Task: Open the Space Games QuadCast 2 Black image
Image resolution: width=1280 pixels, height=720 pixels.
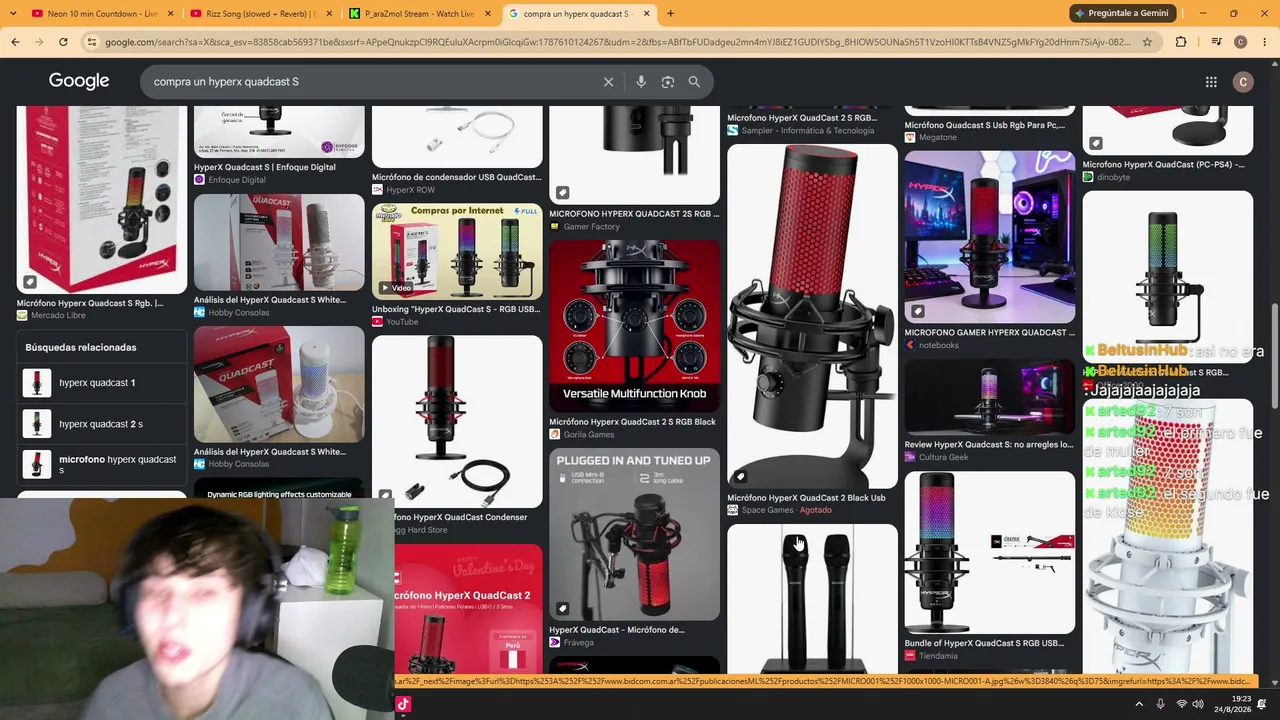Action: [812, 316]
